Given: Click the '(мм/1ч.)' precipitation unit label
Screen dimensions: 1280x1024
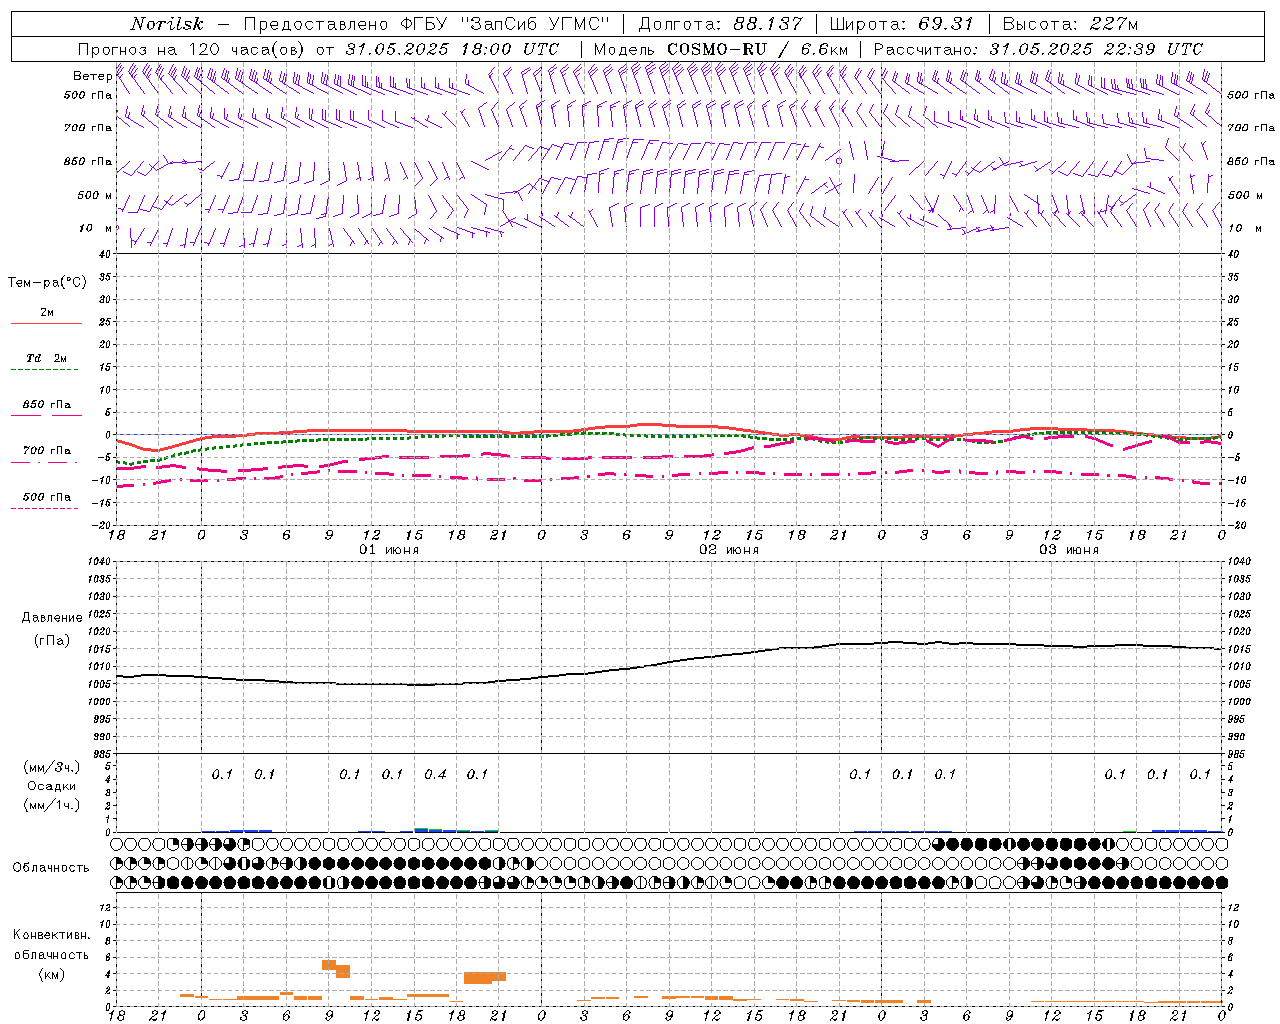Looking at the screenshot, I should [52, 805].
